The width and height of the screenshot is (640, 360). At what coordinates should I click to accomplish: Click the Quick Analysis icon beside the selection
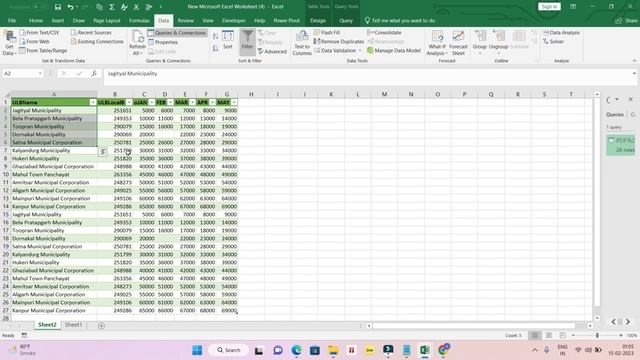[x=103, y=152]
